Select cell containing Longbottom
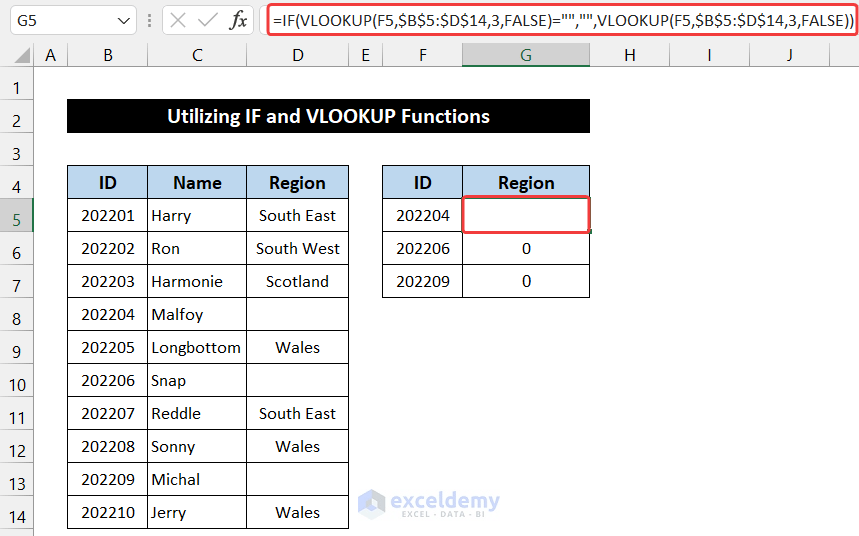859x536 pixels. click(x=197, y=347)
